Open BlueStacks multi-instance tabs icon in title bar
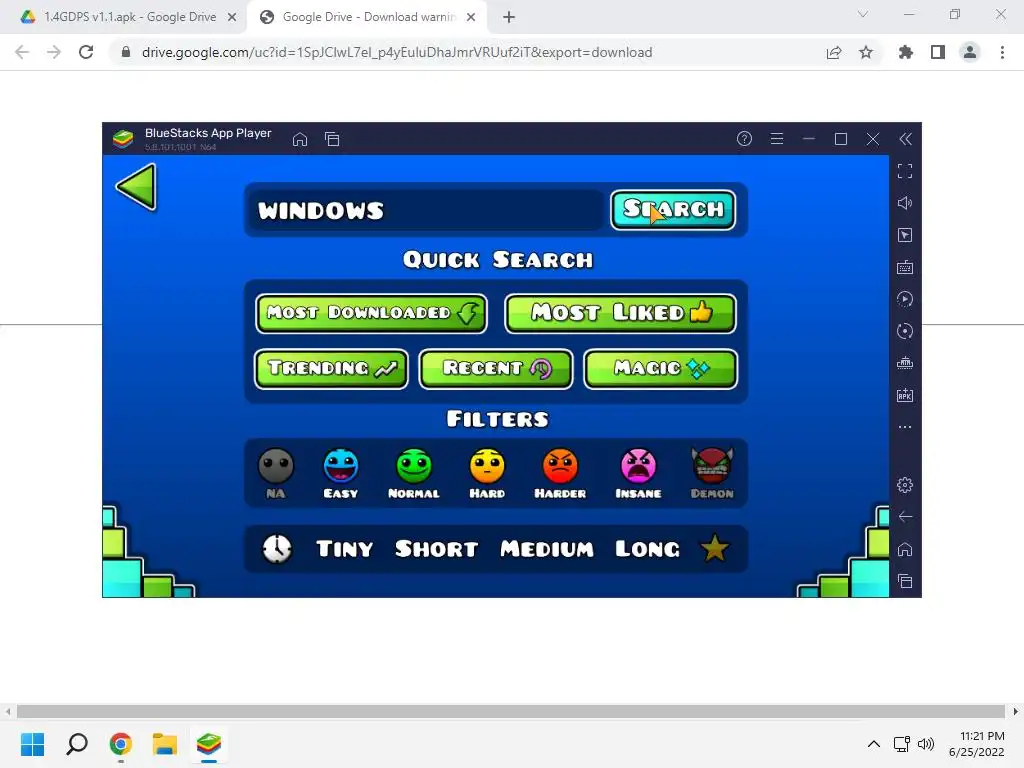The height and width of the screenshot is (768, 1024). click(332, 139)
